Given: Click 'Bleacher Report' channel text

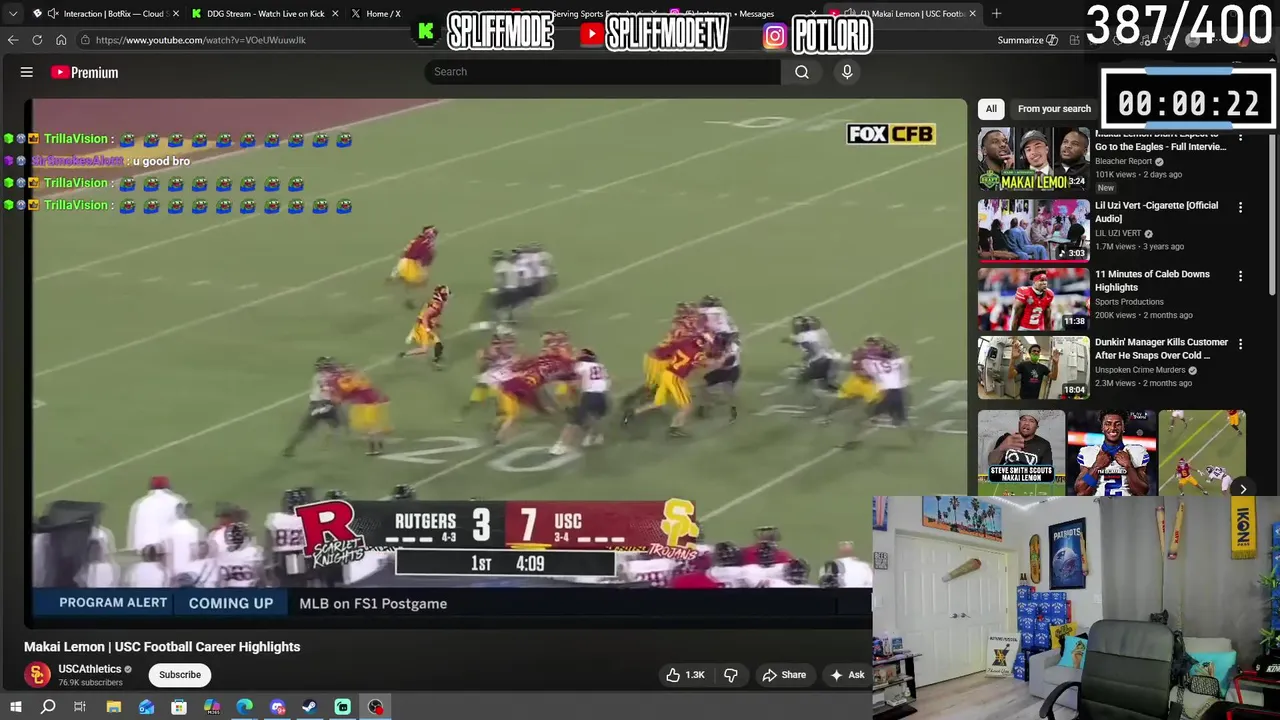Looking at the screenshot, I should point(1124,161).
